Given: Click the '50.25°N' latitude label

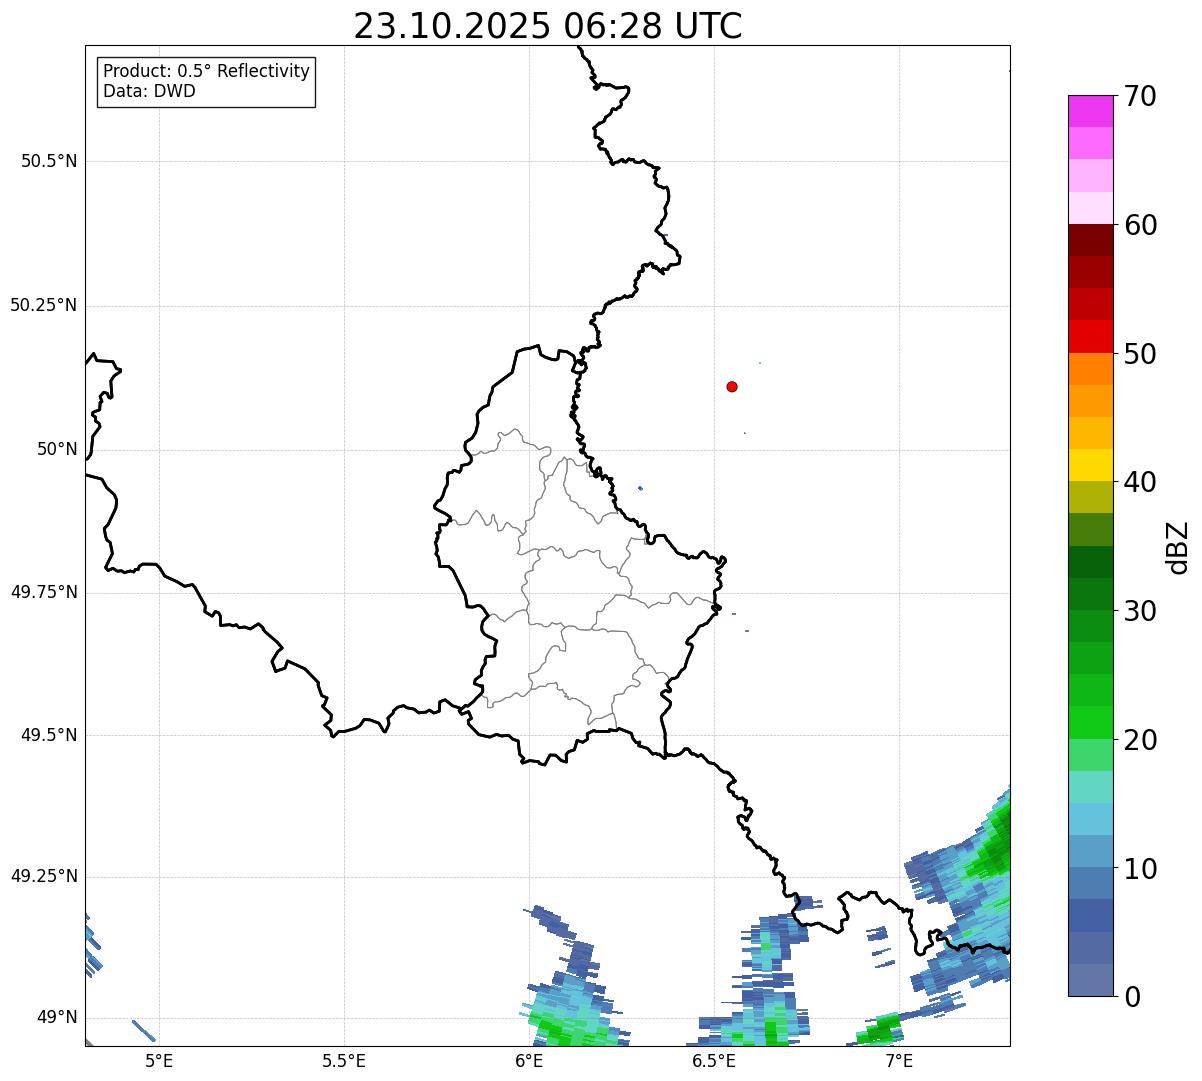Looking at the screenshot, I should pos(44,305).
